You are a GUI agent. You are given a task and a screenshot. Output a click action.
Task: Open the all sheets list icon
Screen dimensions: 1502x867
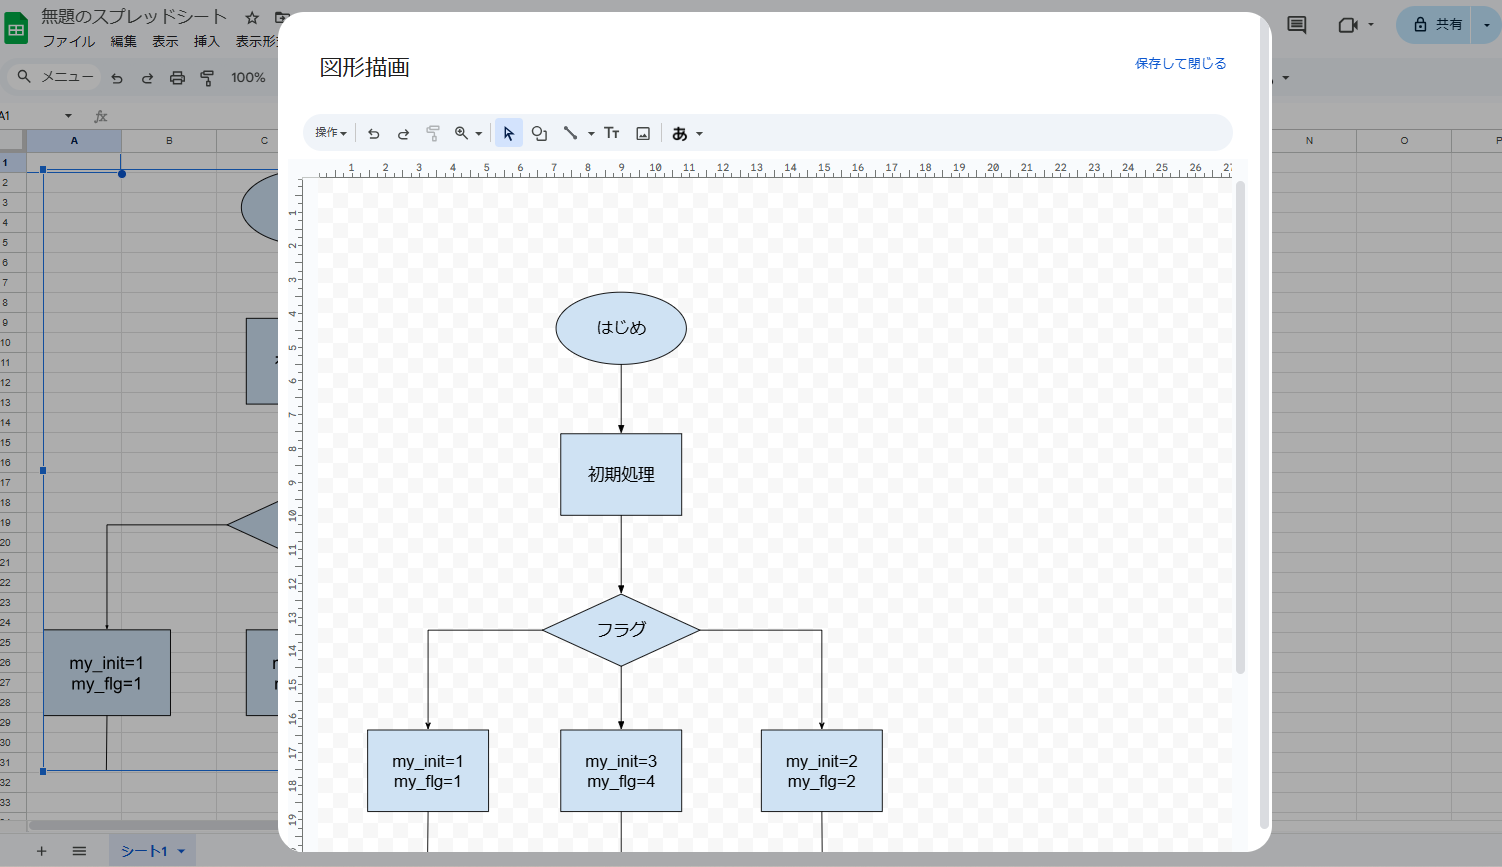tap(79, 851)
